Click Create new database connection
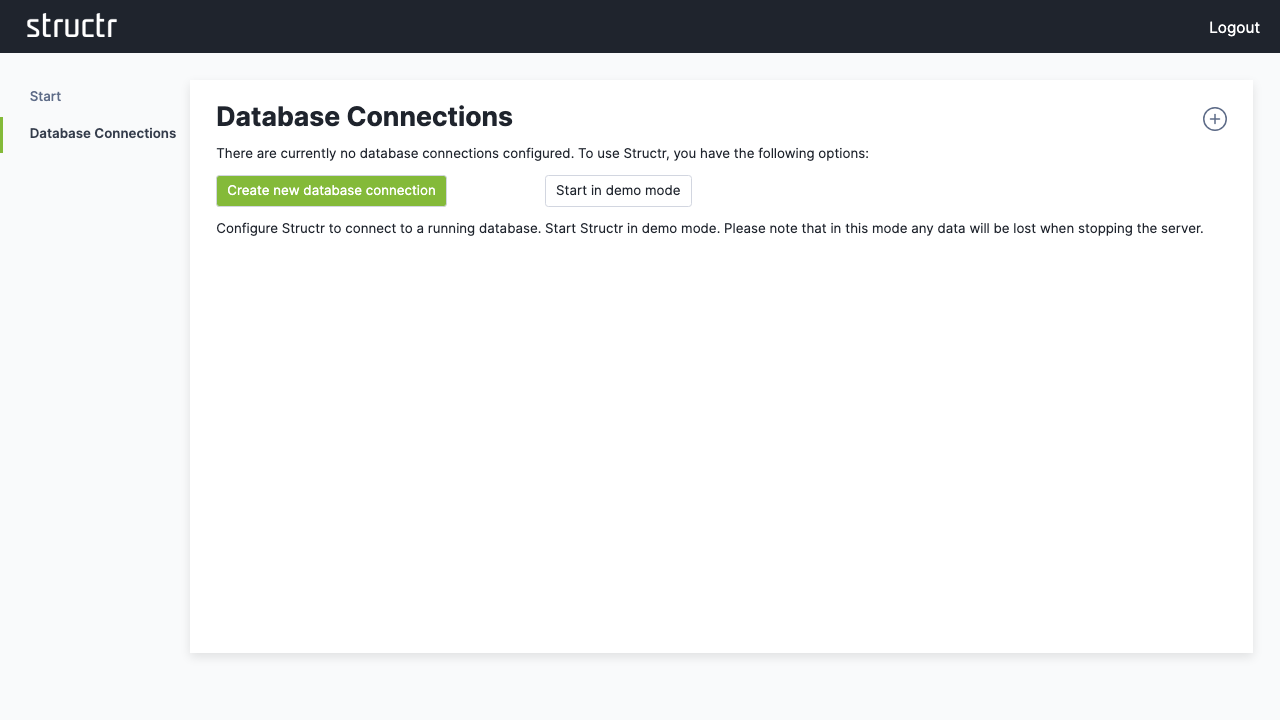This screenshot has height=720, width=1280. (331, 190)
